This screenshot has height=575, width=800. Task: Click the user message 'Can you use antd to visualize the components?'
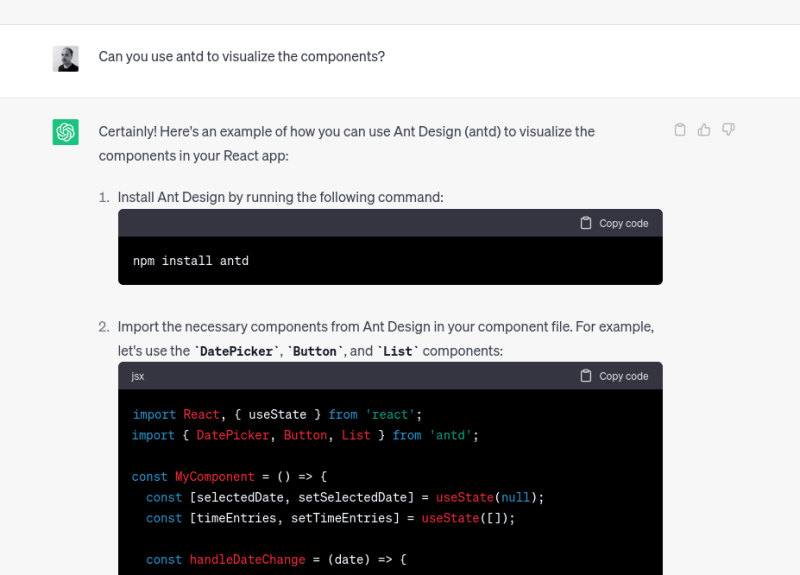tap(242, 56)
